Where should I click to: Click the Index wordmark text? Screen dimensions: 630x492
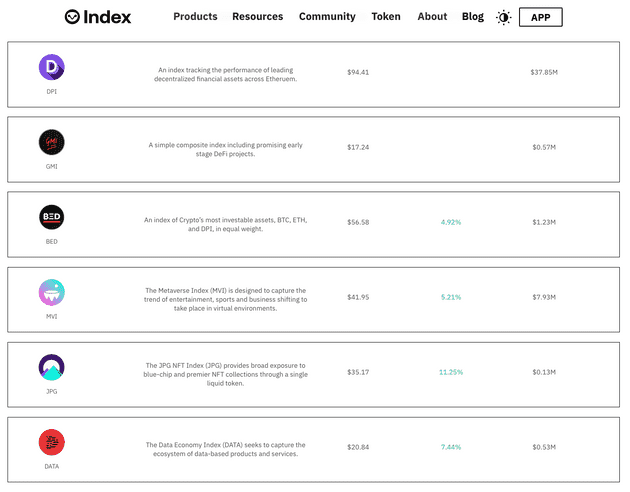(x=107, y=17)
